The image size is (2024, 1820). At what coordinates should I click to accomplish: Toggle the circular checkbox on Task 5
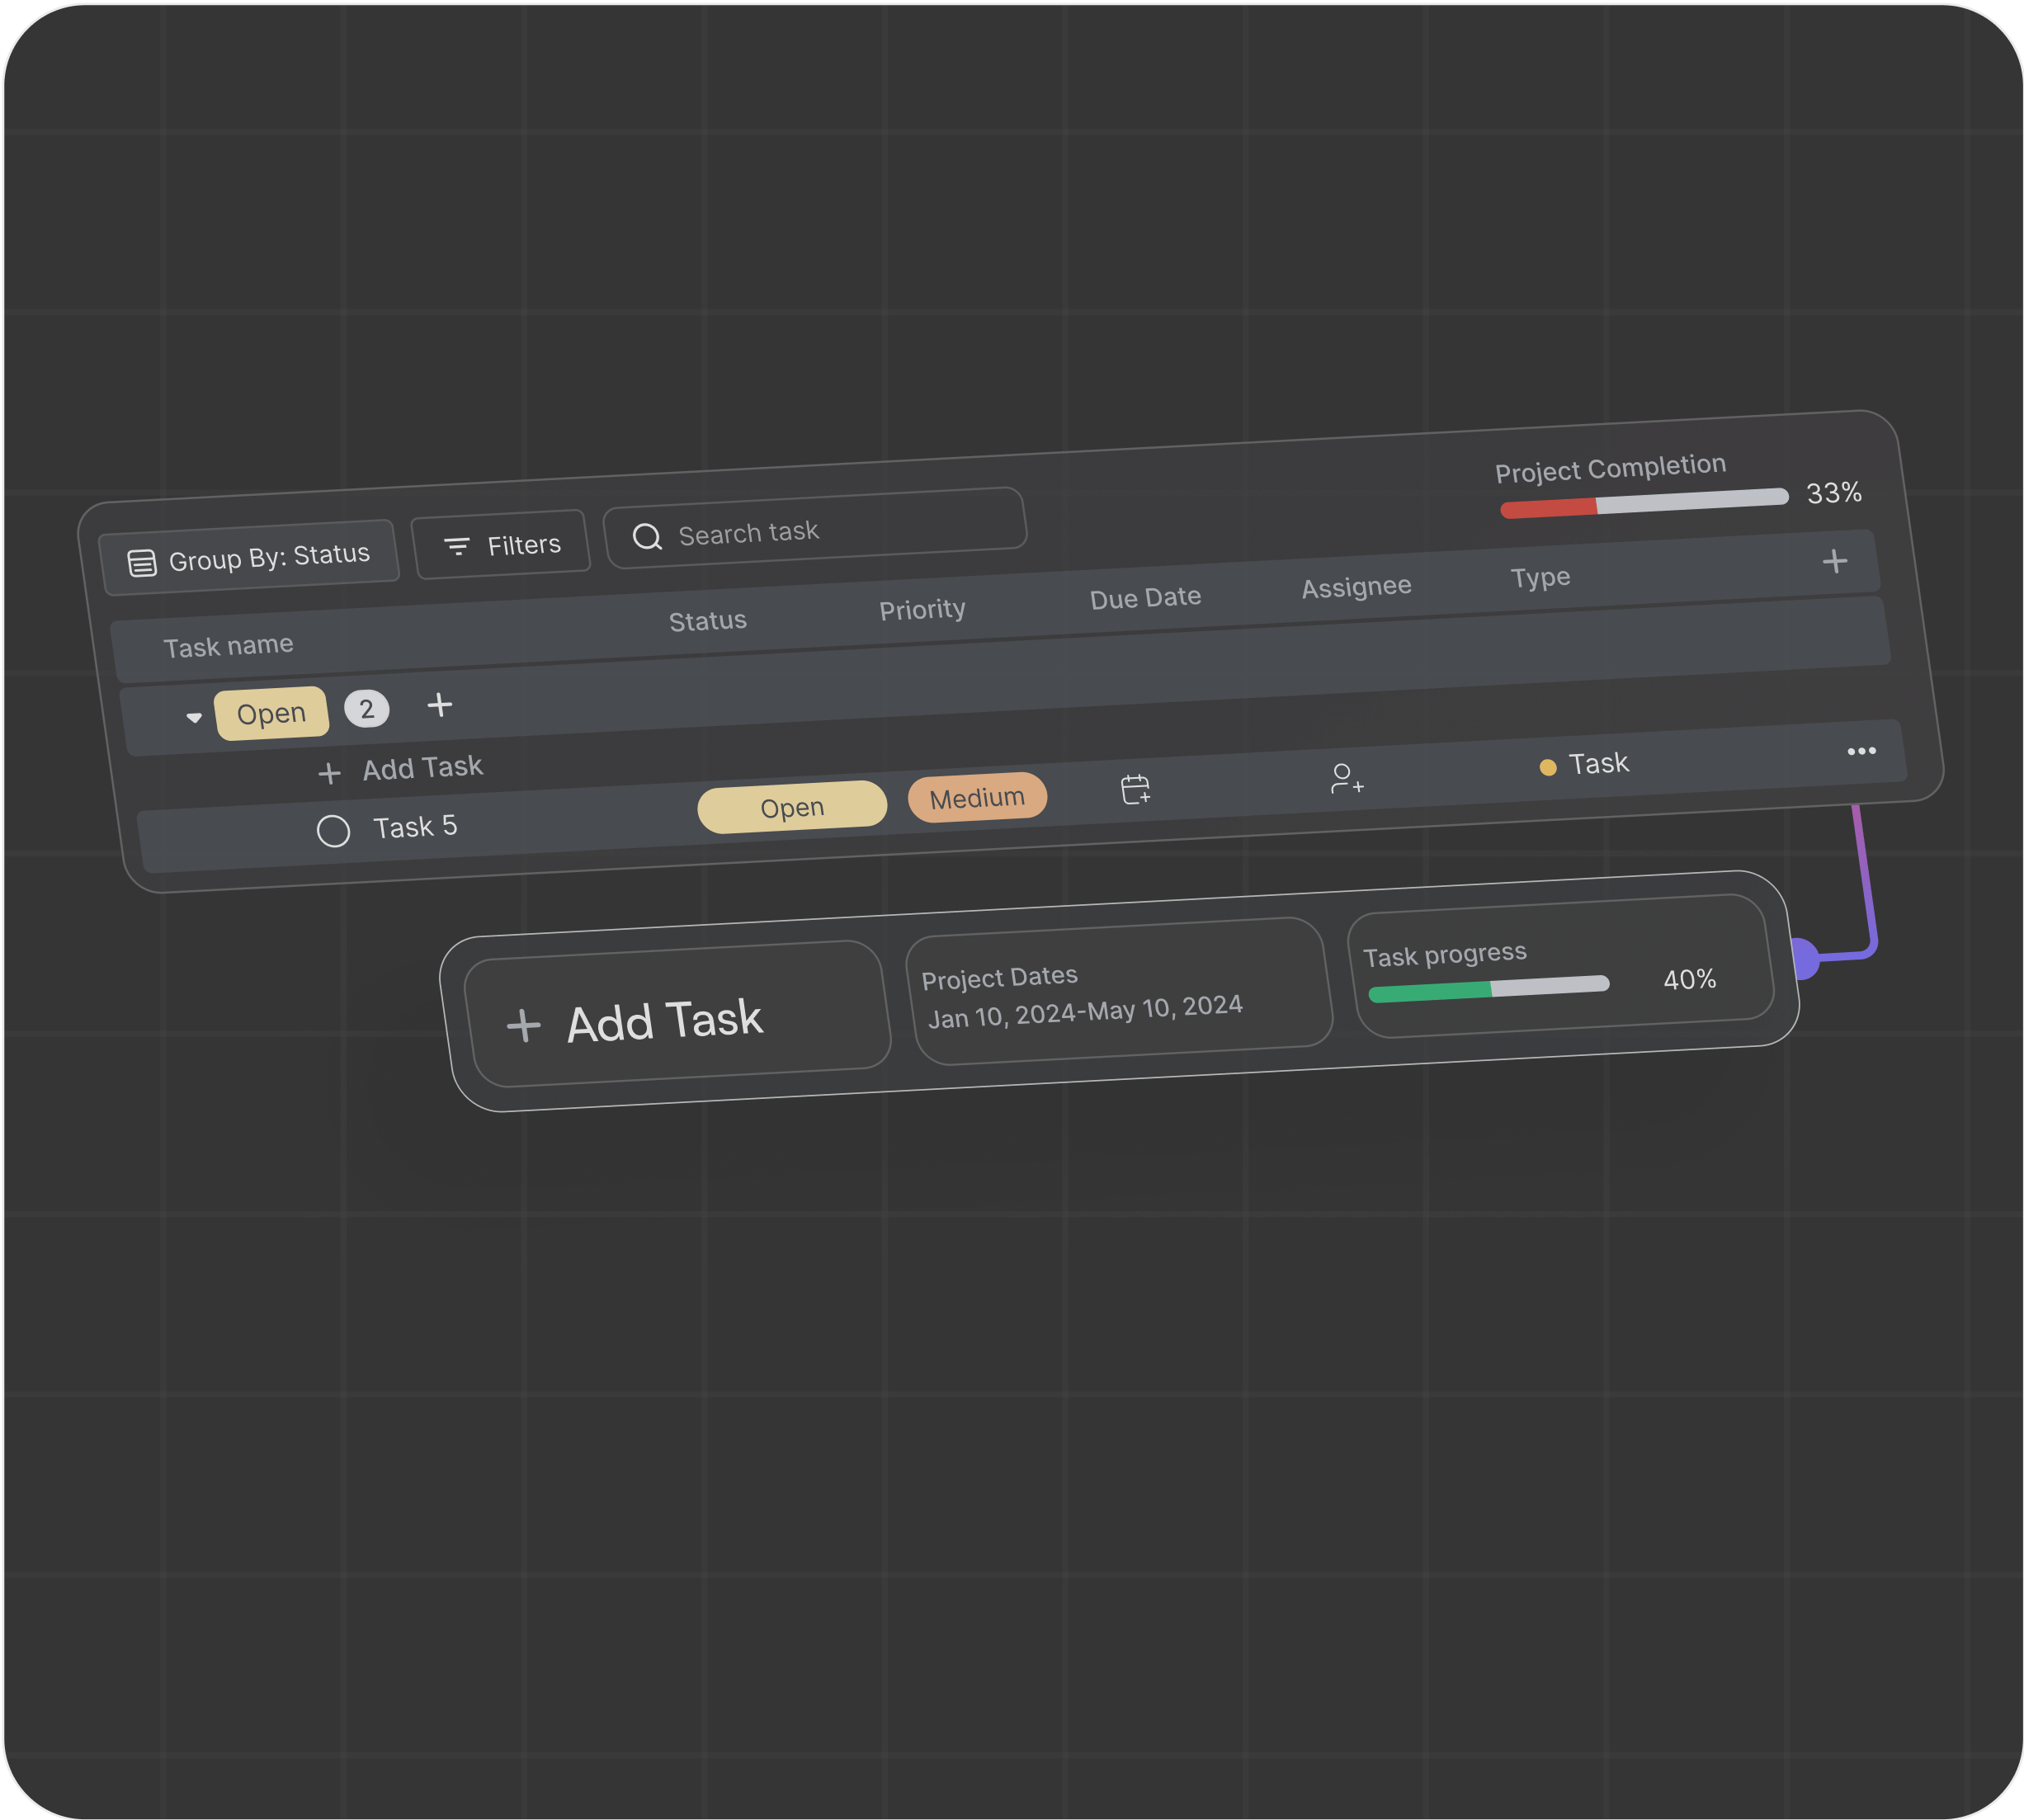(332, 824)
